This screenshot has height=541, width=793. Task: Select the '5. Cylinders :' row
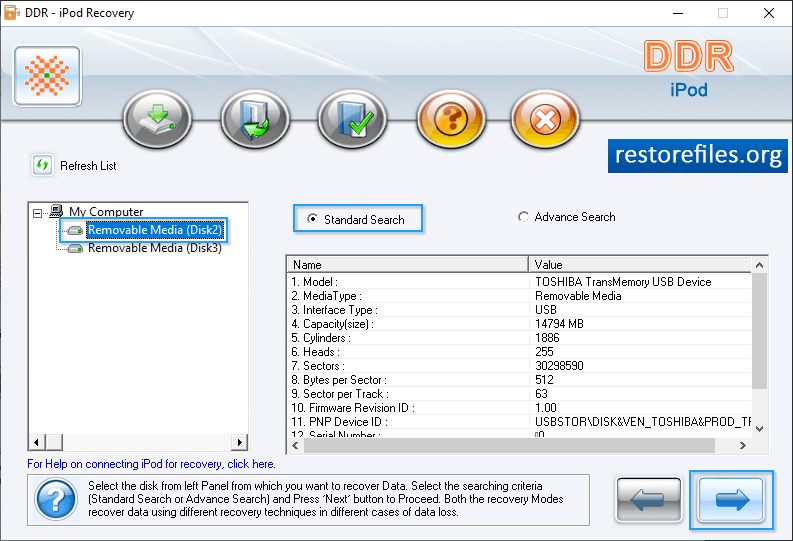(x=519, y=338)
